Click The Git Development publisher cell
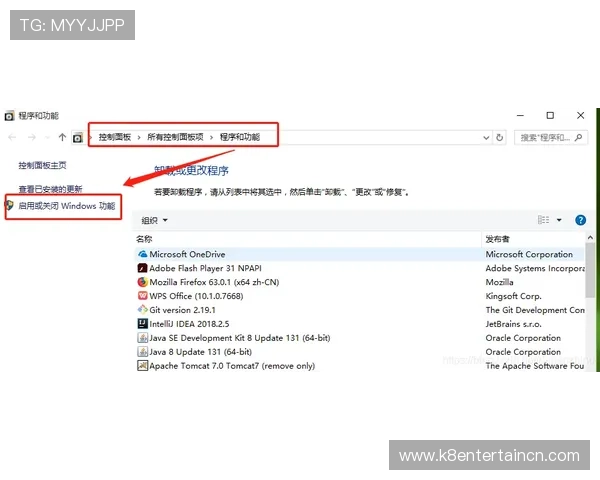Image resolution: width=600 pixels, height=480 pixels. [x=535, y=310]
